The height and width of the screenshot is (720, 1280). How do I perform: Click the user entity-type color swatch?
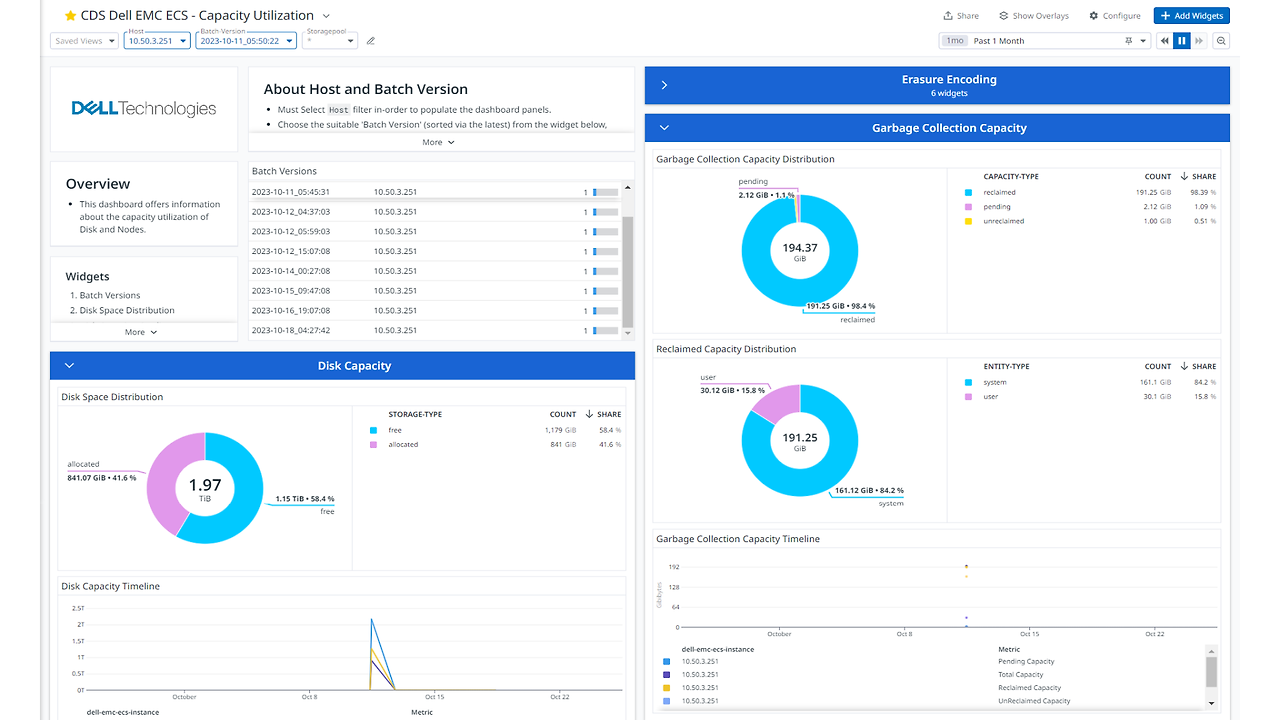(968, 397)
